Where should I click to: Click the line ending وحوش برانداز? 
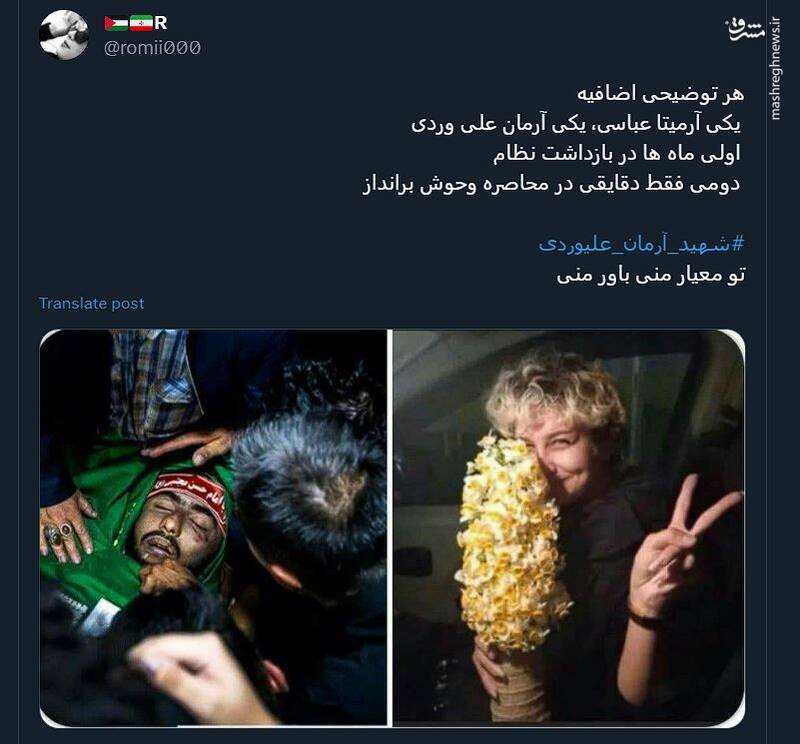[x=551, y=184]
